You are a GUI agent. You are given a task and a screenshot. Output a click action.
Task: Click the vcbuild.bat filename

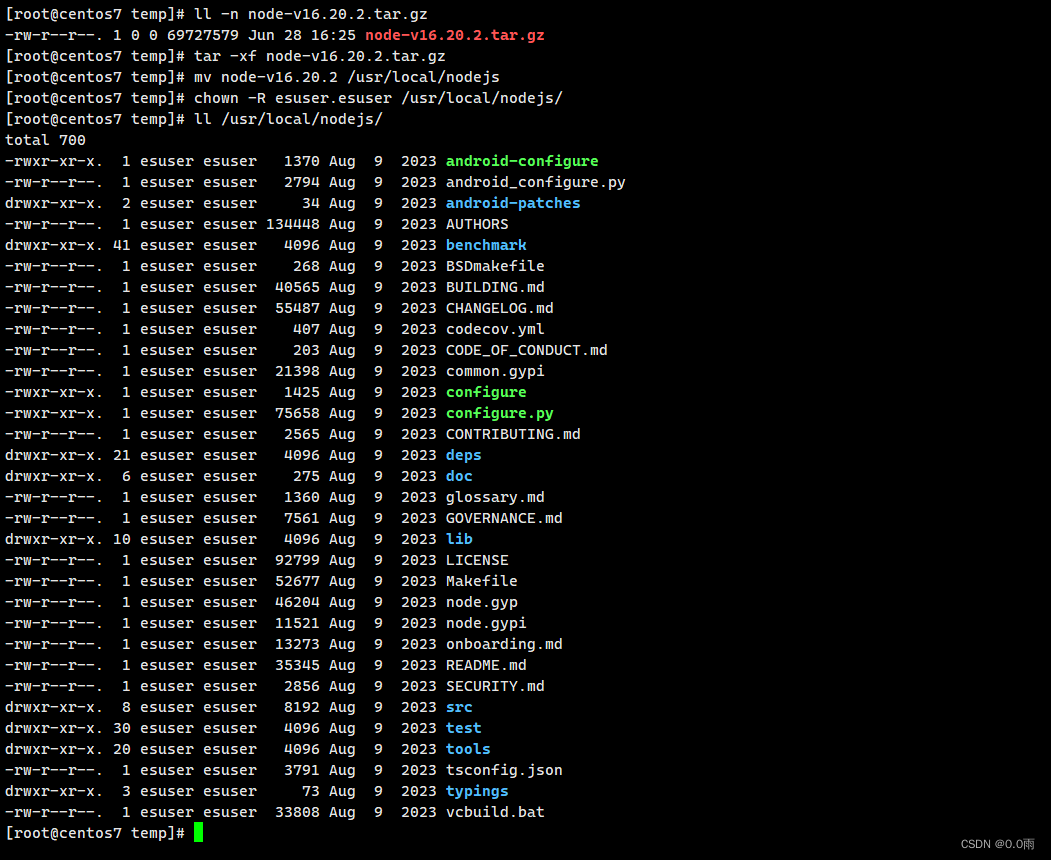click(494, 811)
